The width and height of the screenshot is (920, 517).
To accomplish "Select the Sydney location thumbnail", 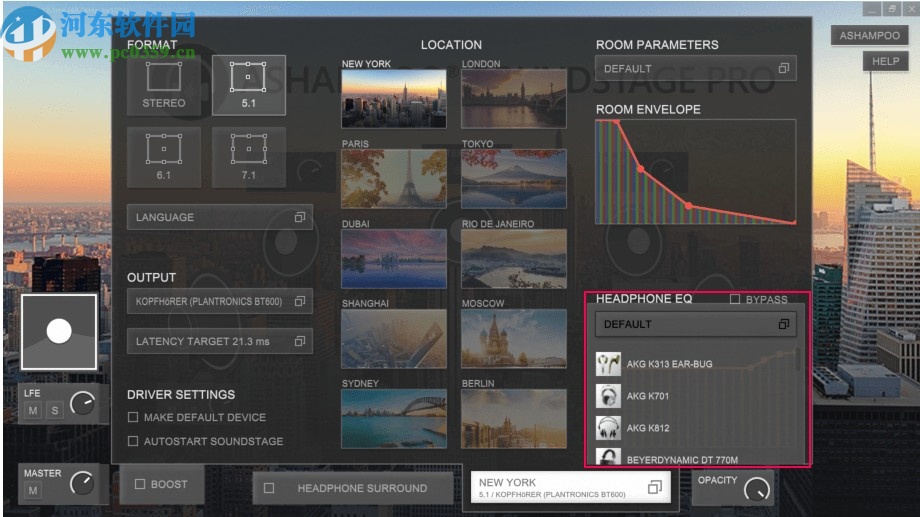I will click(x=394, y=418).
